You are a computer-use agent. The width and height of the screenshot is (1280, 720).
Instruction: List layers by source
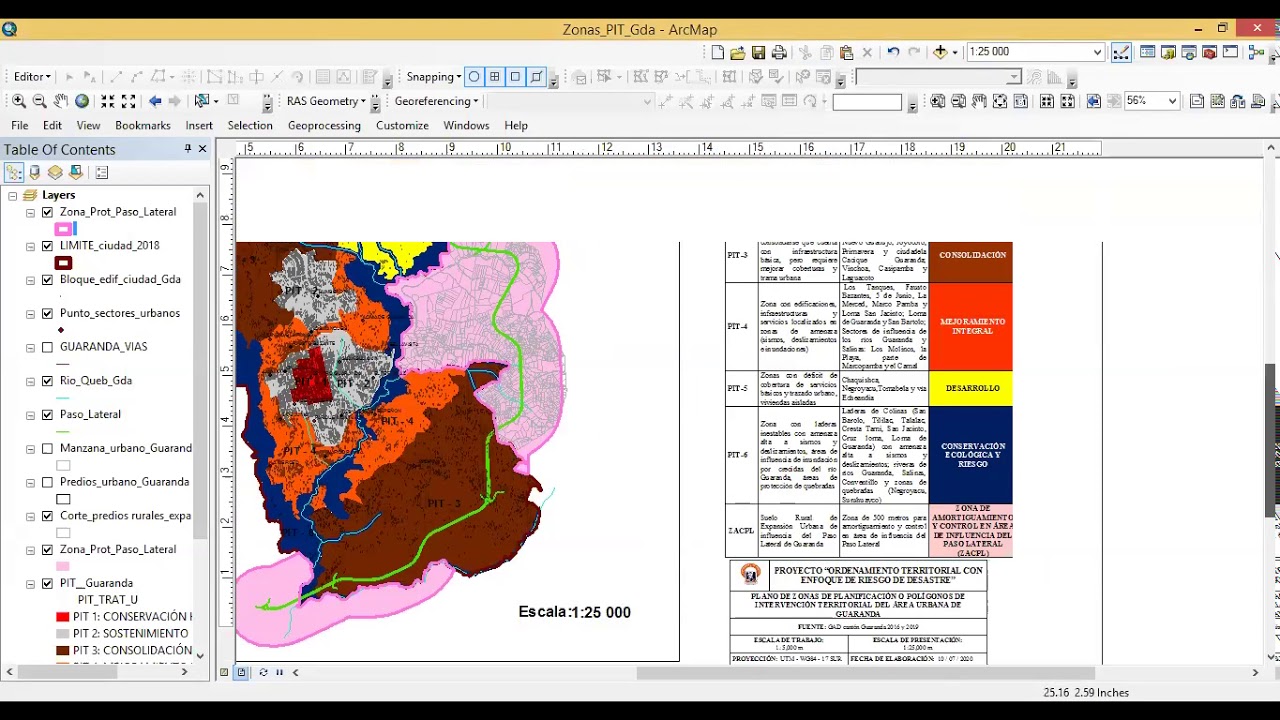coord(35,172)
